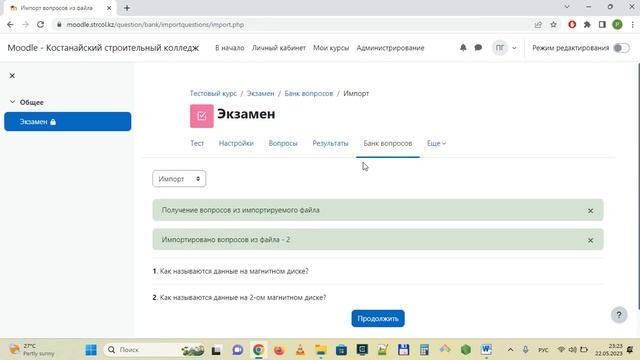The width and height of the screenshot is (640, 360).
Task: Expand the user menu chevron beside ПГ
Action: click(514, 48)
